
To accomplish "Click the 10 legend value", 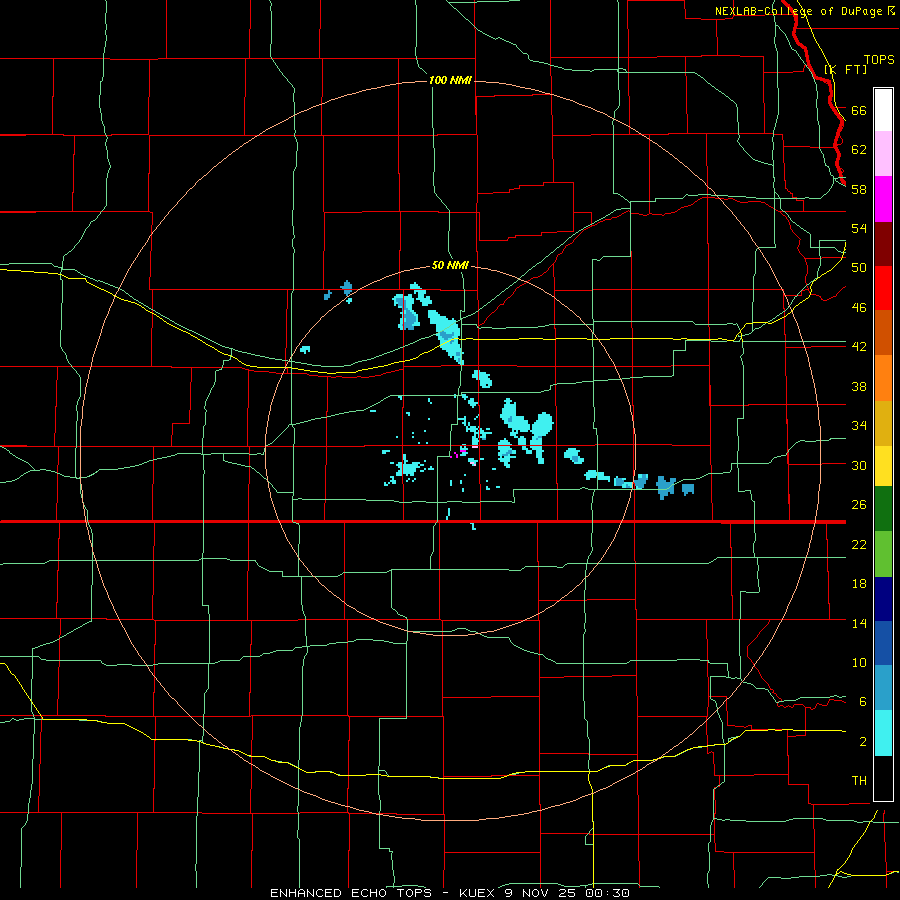I will point(859,662).
